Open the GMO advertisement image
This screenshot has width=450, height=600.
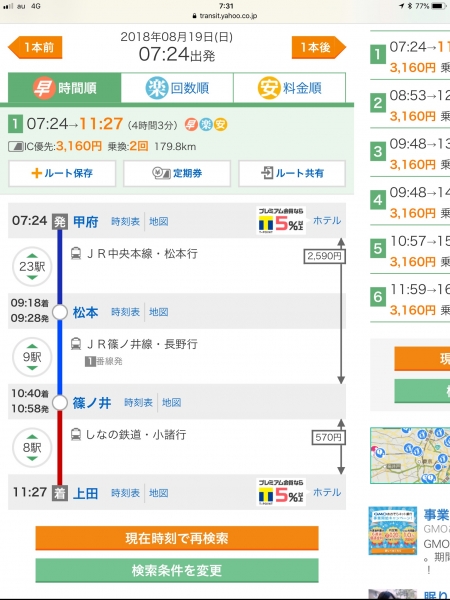coord(393,531)
